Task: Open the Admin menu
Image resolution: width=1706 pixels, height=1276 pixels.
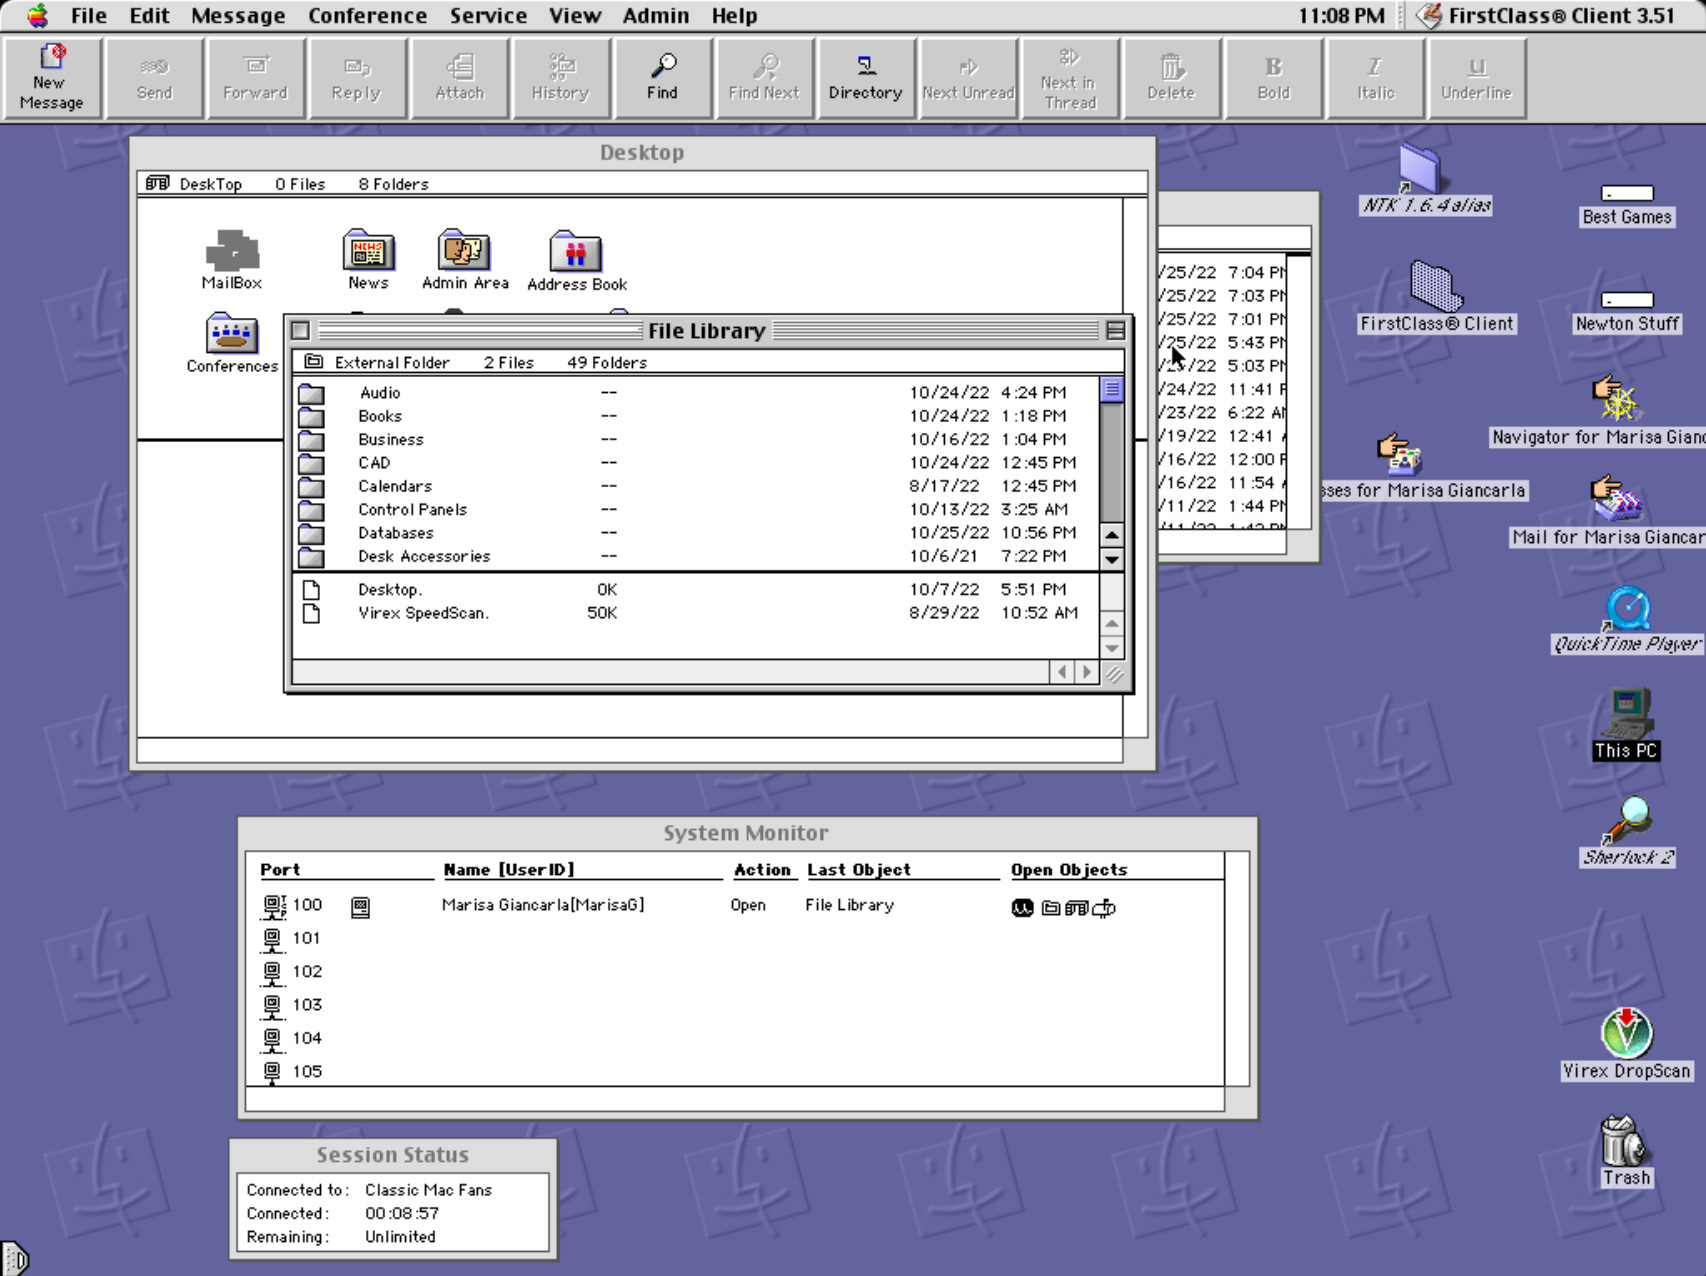Action: point(656,15)
